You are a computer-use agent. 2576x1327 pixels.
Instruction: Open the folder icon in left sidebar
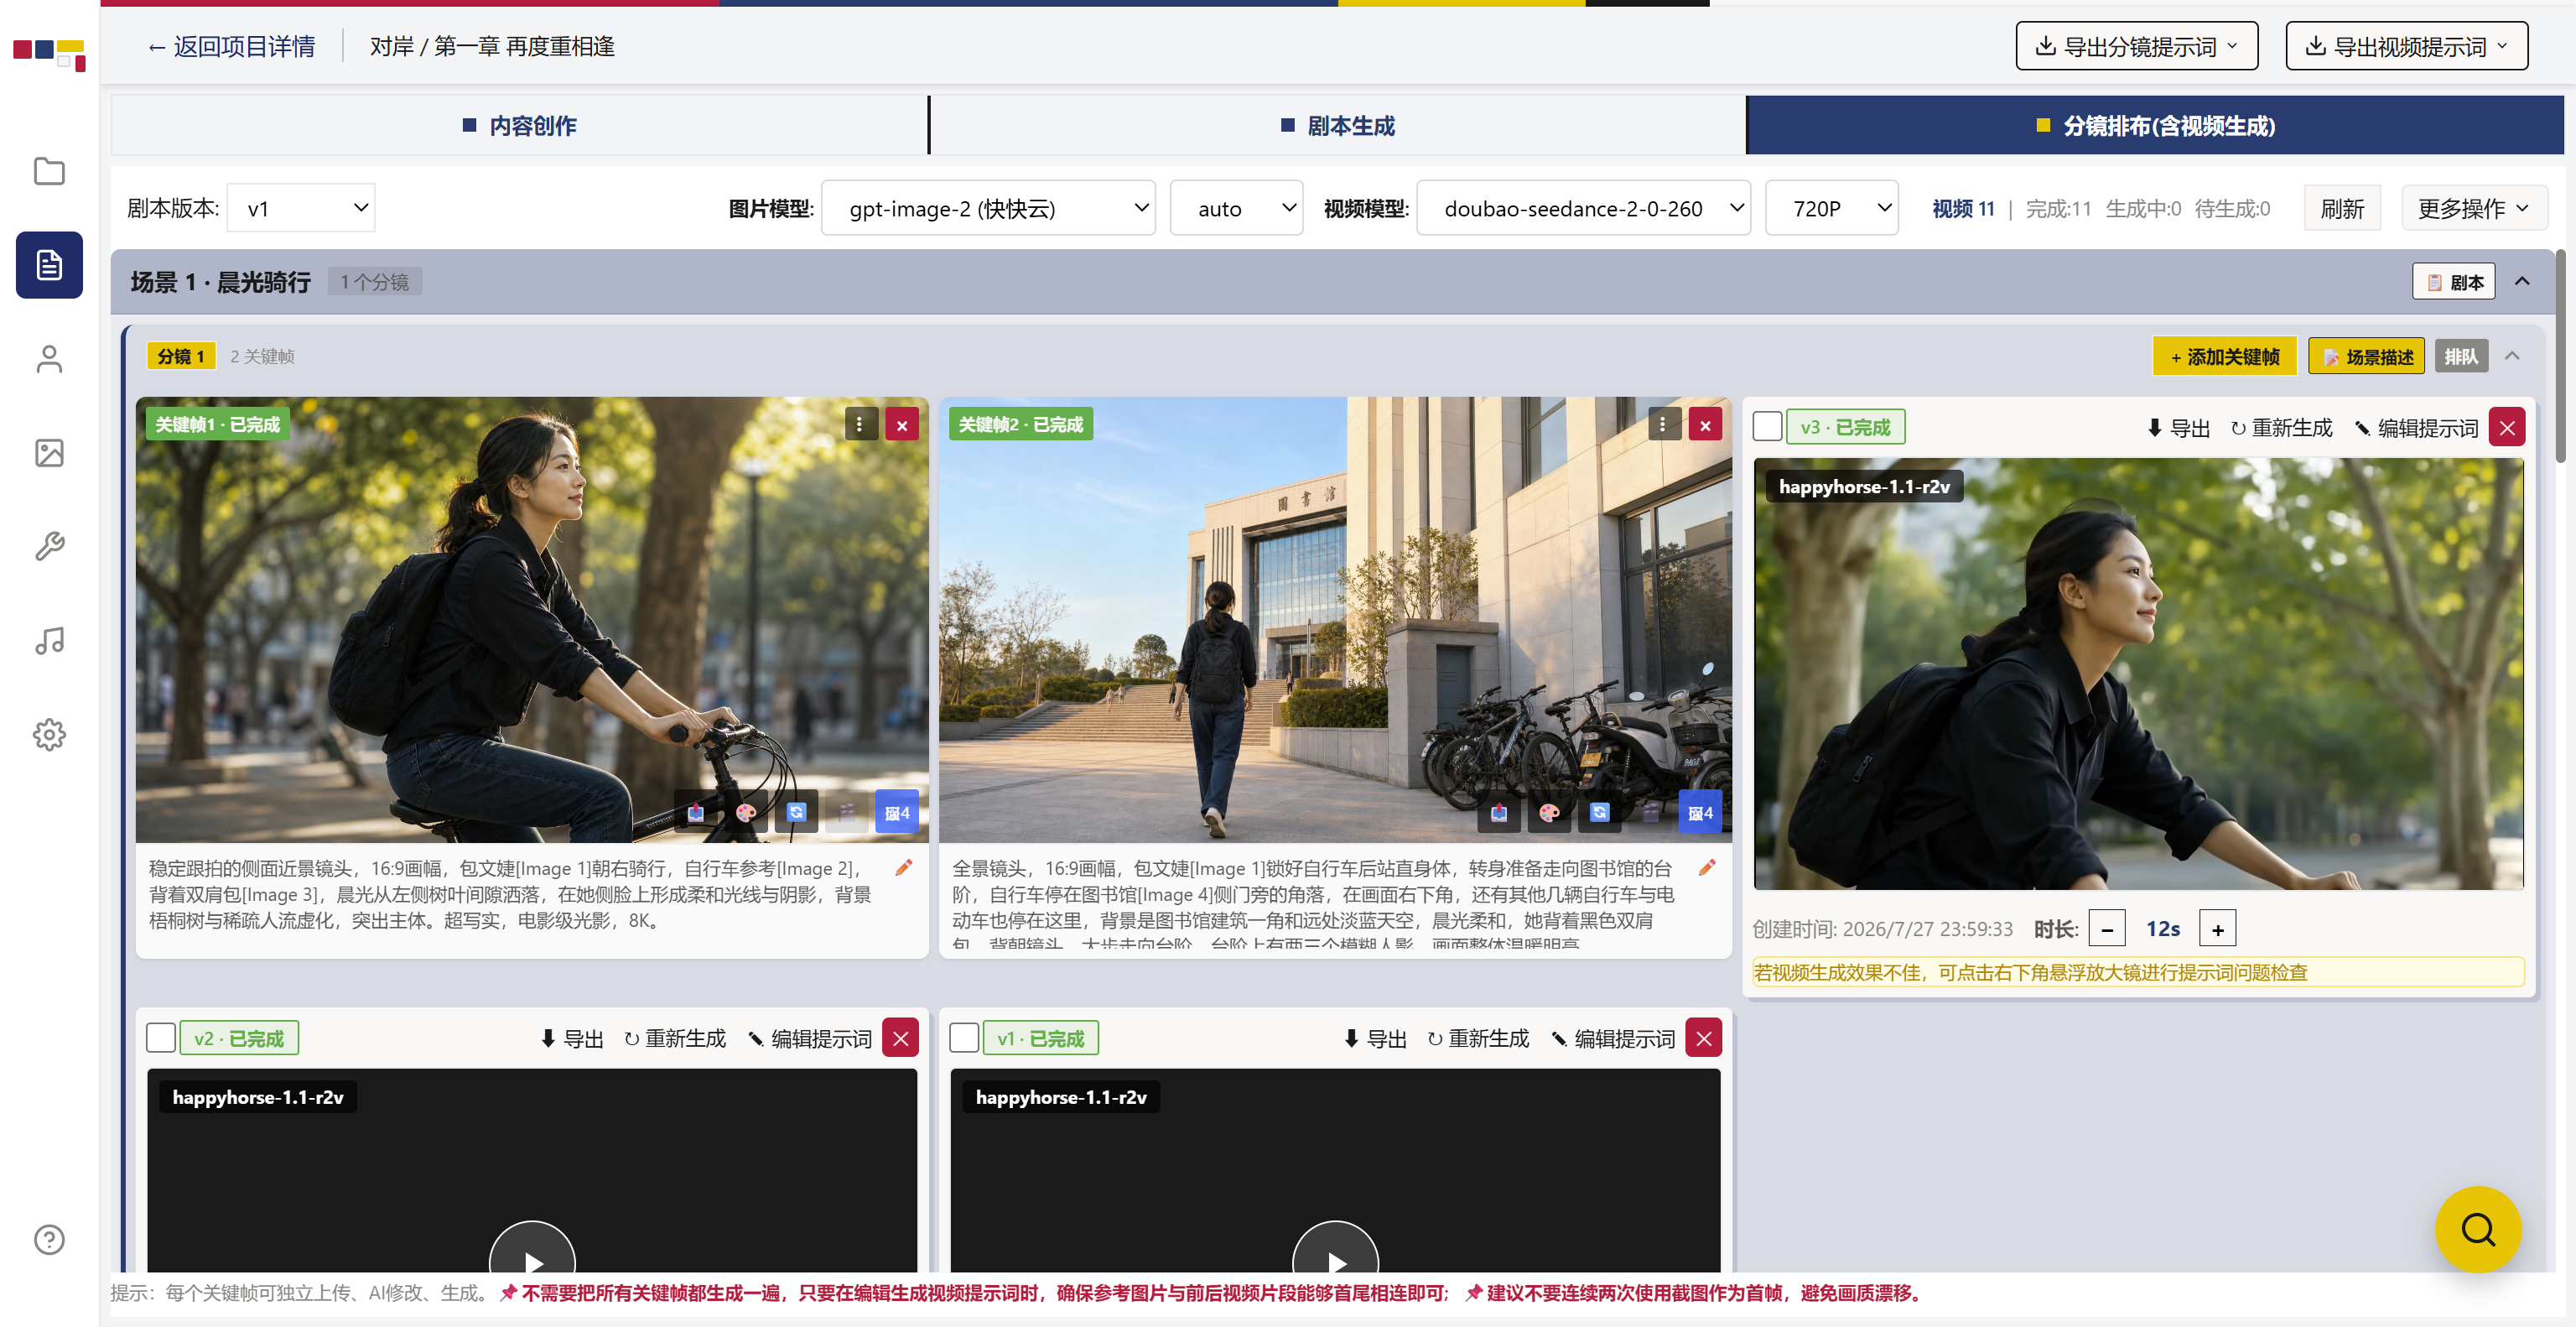coord(49,171)
